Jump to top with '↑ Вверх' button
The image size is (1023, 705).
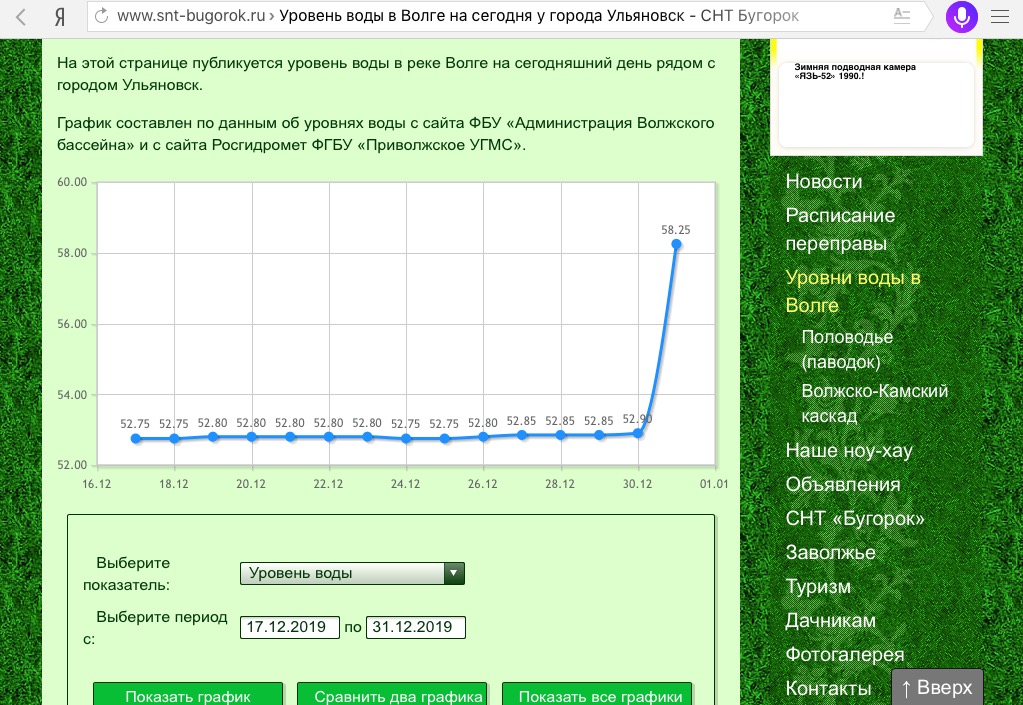[937, 687]
